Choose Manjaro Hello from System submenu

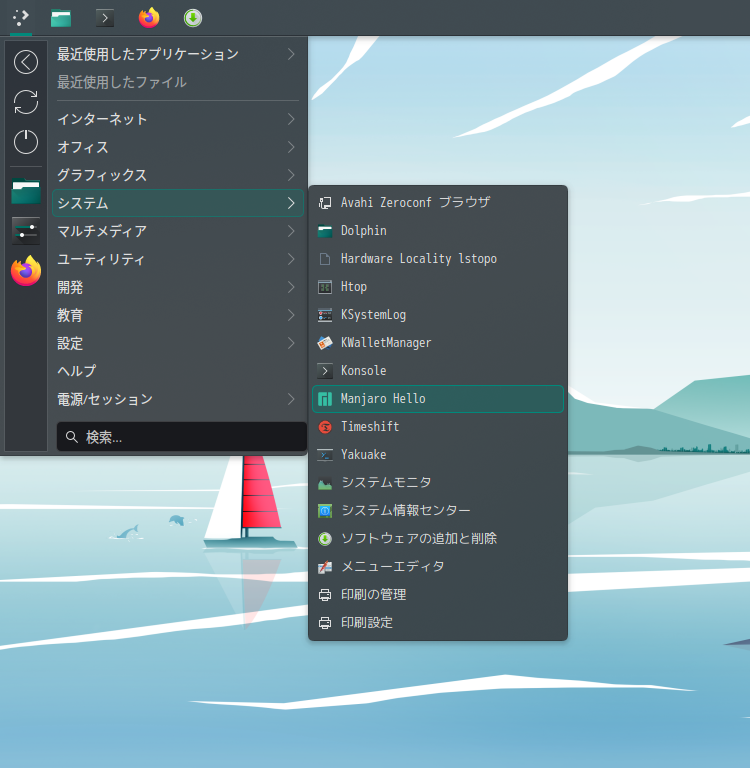click(438, 399)
